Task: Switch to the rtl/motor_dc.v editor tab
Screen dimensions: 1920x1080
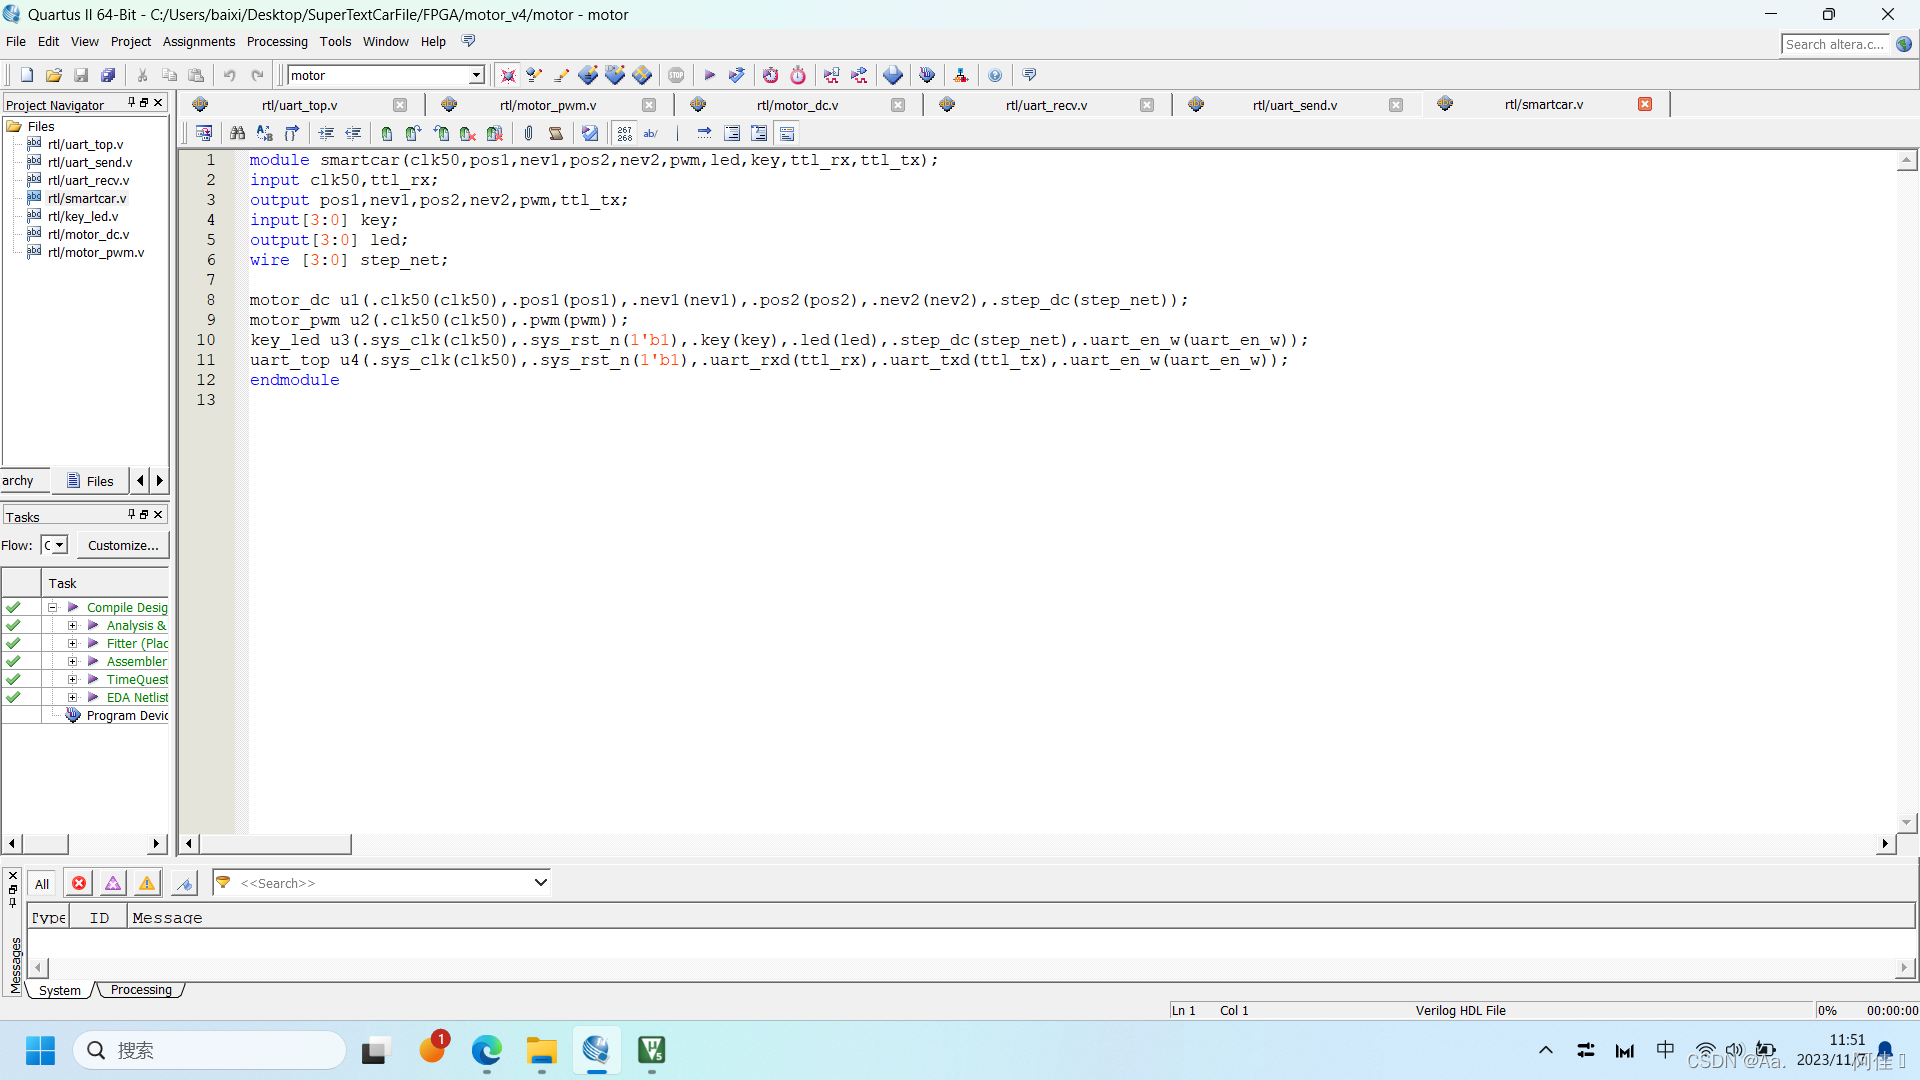Action: [798, 104]
